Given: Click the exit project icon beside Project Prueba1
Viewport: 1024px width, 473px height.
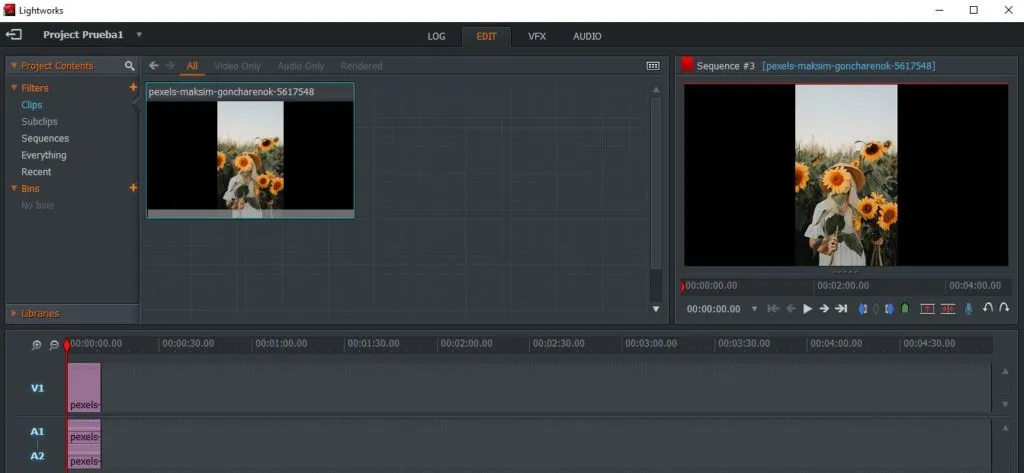Looking at the screenshot, I should pyautogui.click(x=13, y=35).
